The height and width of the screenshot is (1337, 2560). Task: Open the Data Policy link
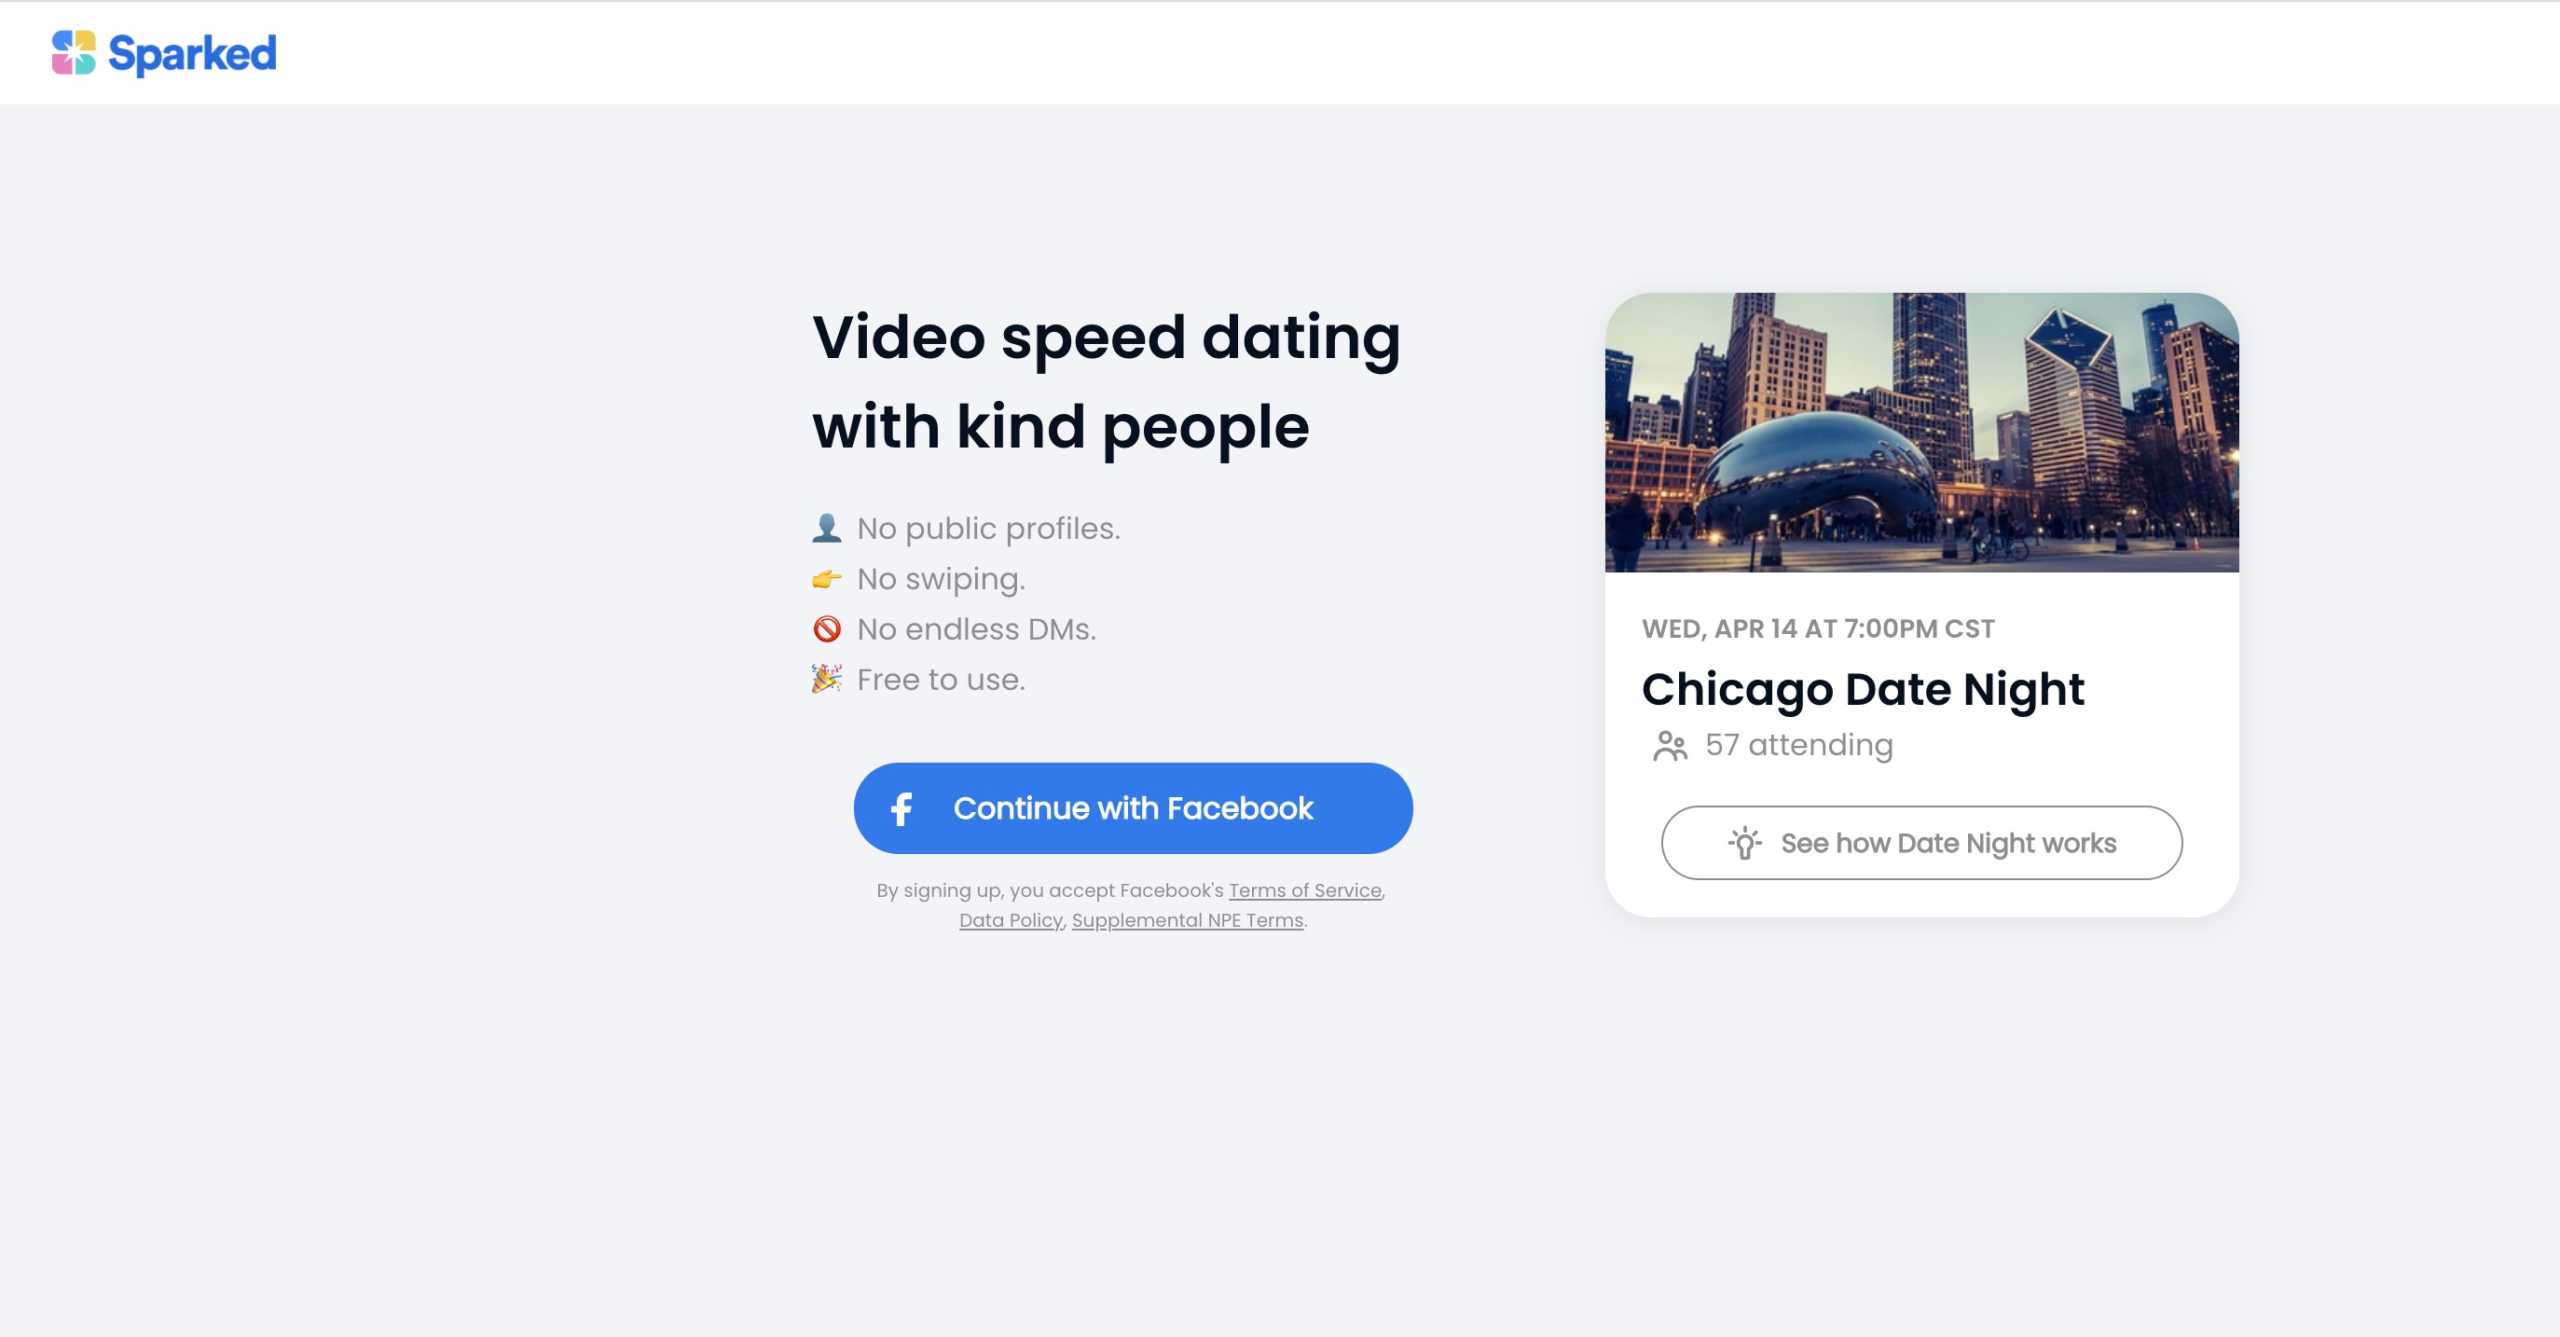pyautogui.click(x=1010, y=920)
